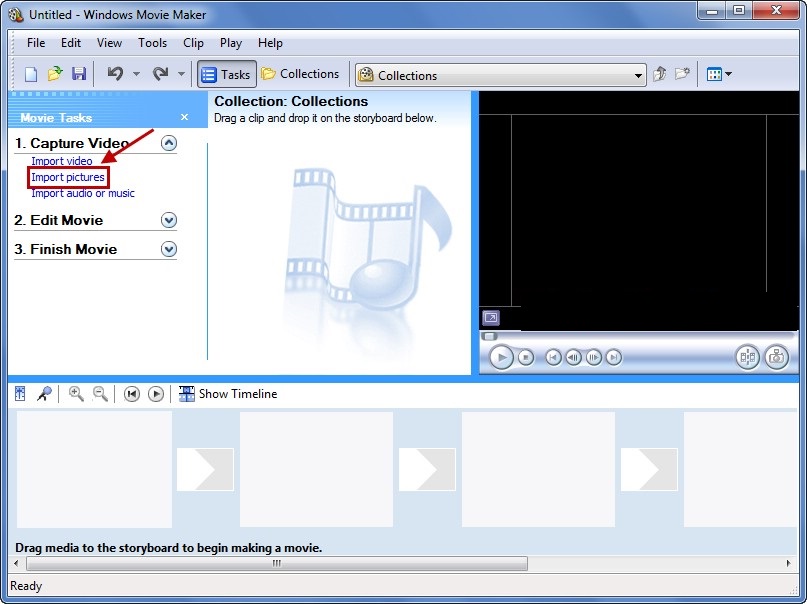807x604 pixels.
Task: Toggle the Tasks pane button
Action: 226,75
